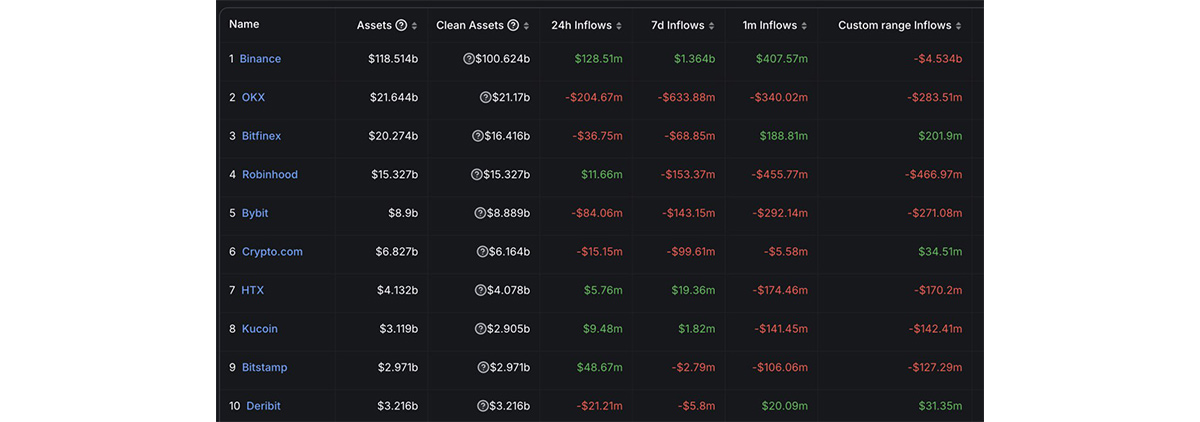Click question-mark icon in Bitstamp's Clean Assets cell

pos(482,367)
